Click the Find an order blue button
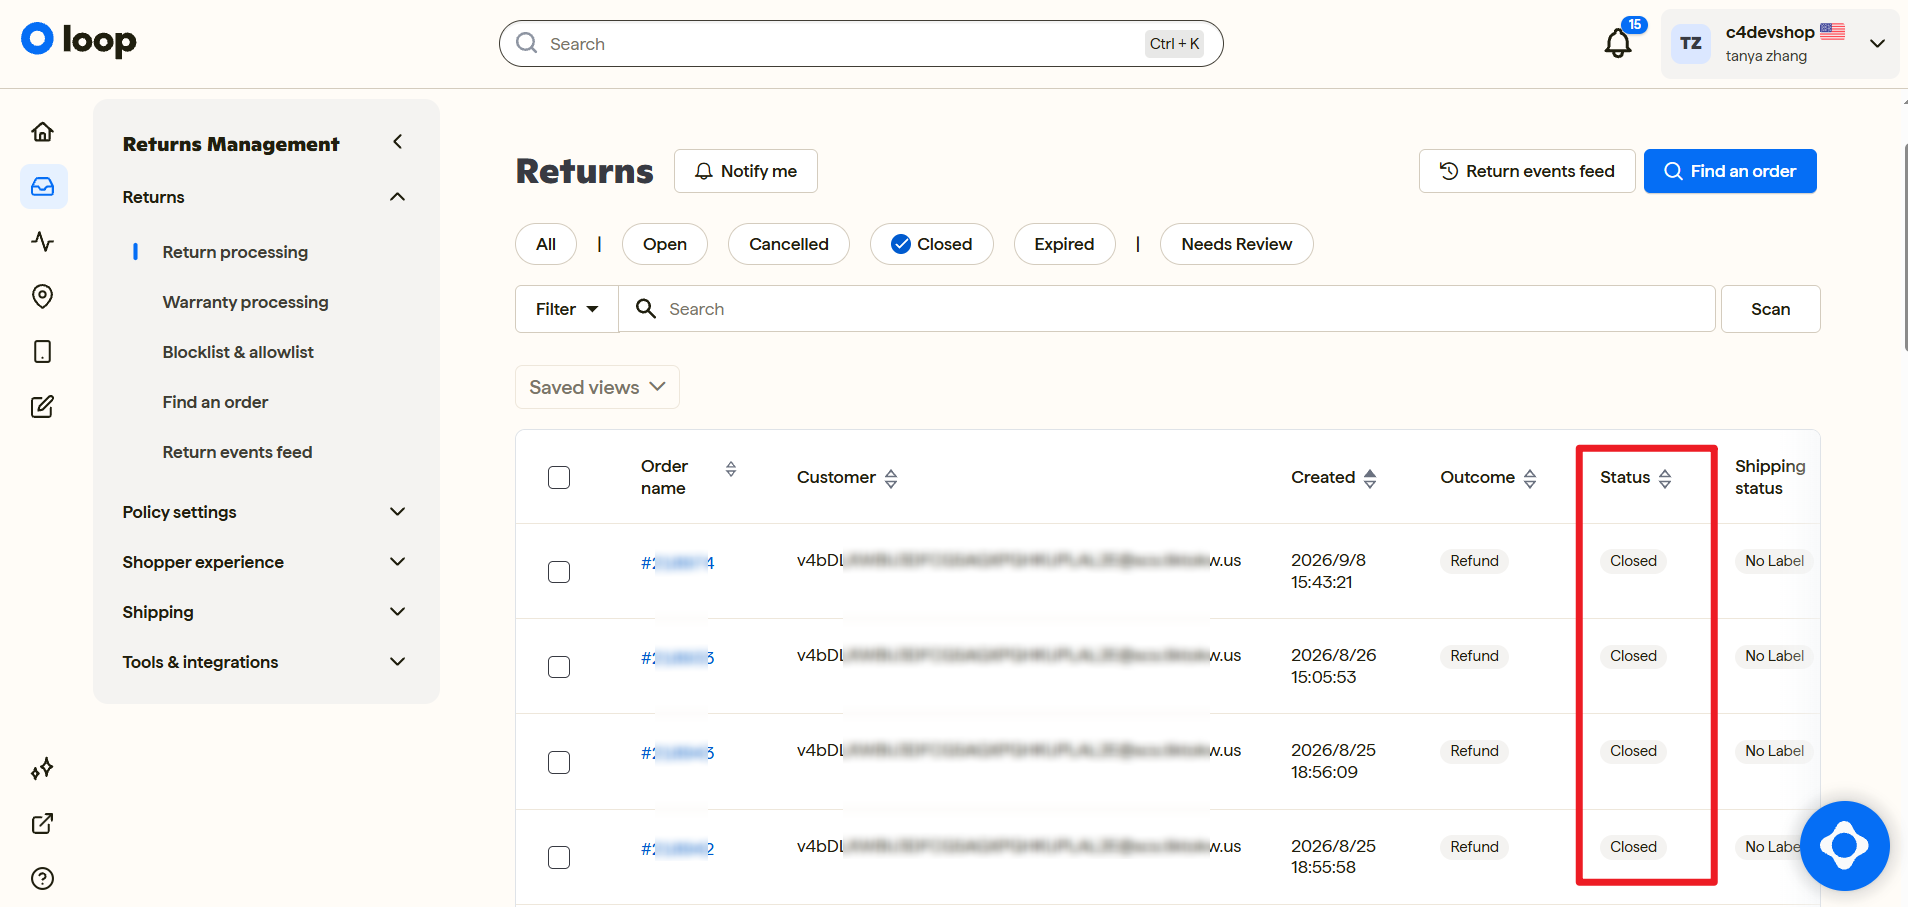The width and height of the screenshot is (1908, 907). (1730, 171)
